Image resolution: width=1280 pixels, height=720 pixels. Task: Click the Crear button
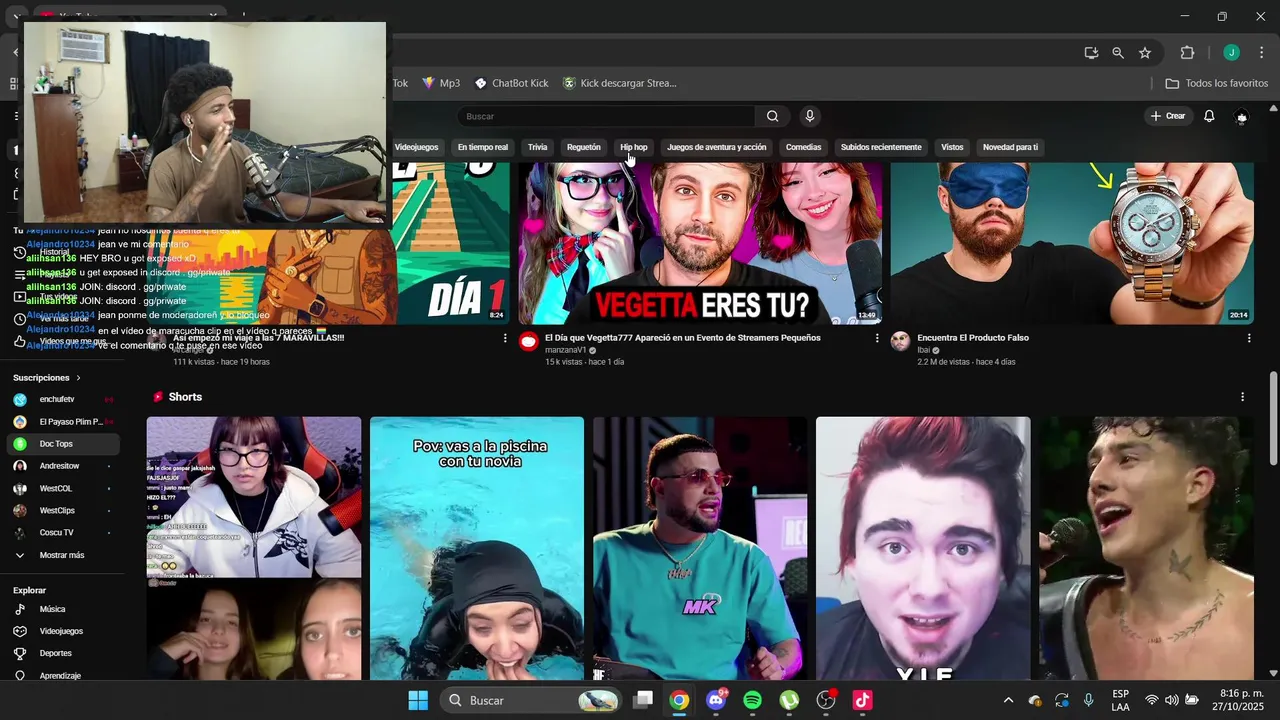coord(1167,116)
